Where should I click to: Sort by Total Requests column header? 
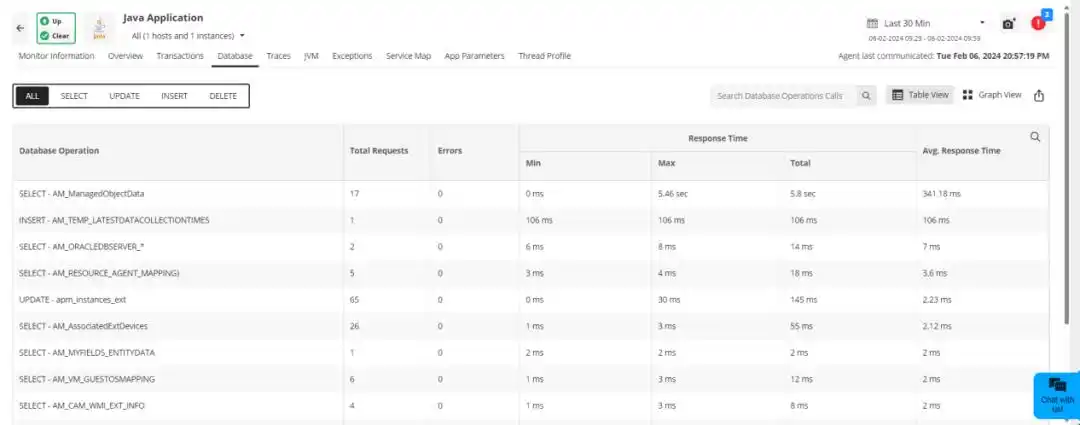(x=379, y=151)
